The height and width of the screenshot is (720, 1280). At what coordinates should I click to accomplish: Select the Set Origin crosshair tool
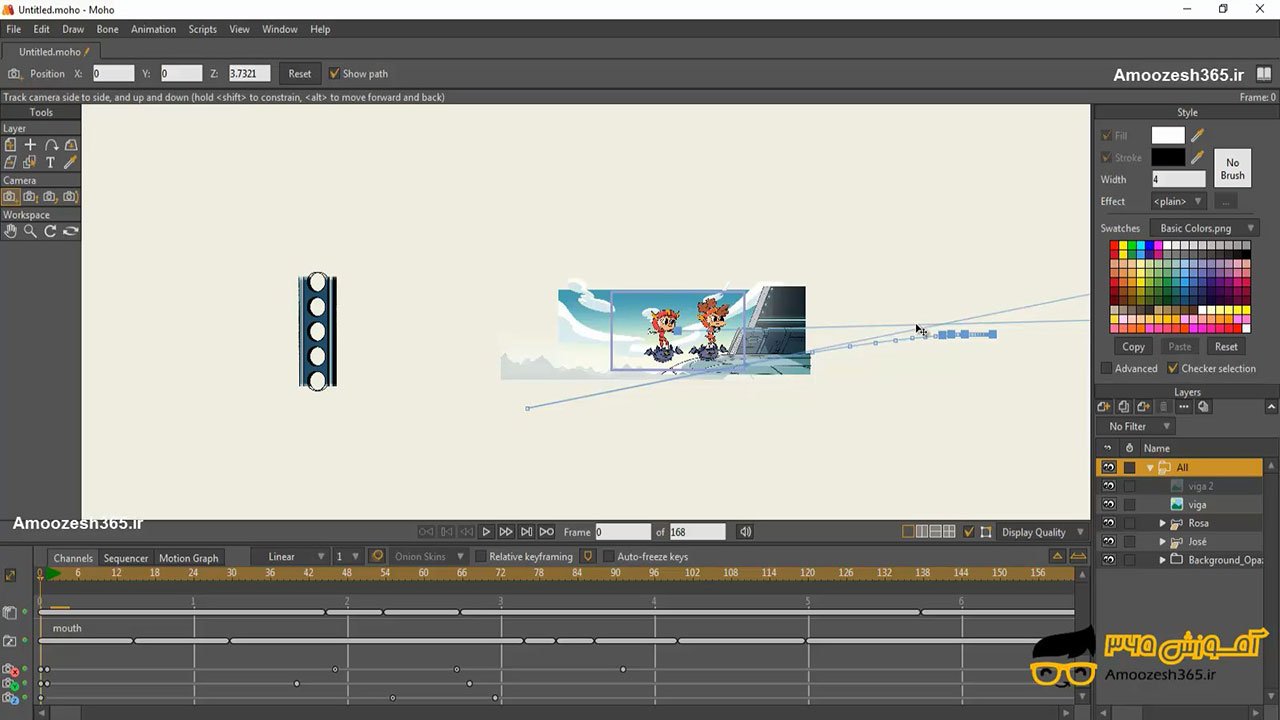pos(30,145)
